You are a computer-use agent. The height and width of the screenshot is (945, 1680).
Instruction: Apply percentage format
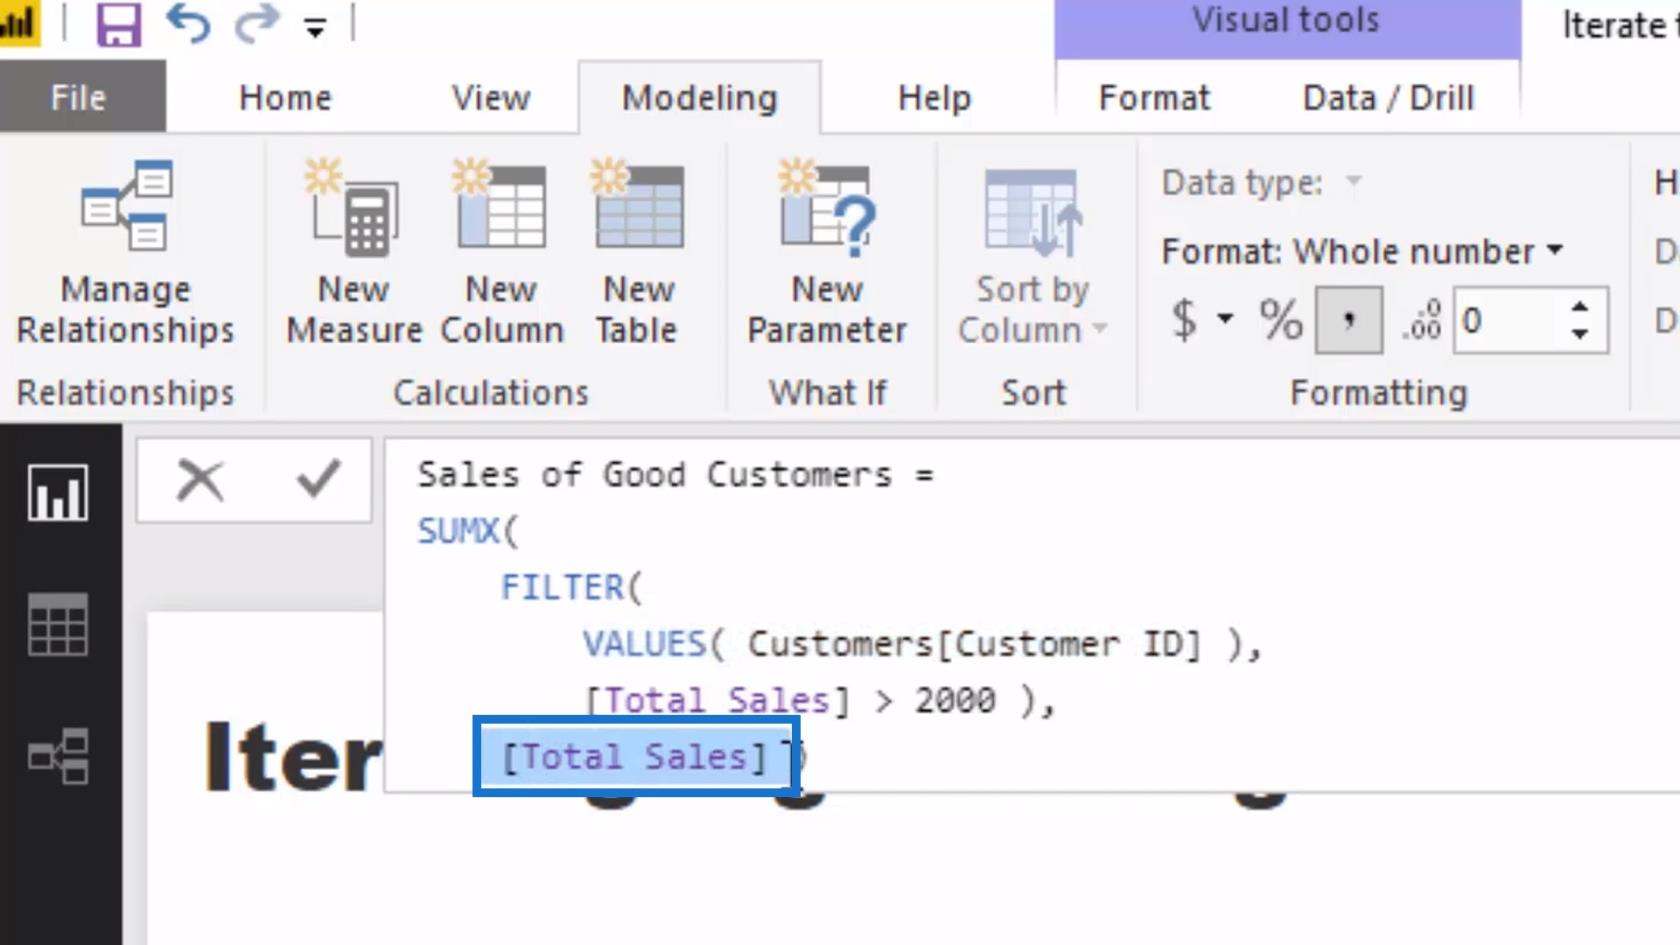click(x=1280, y=320)
